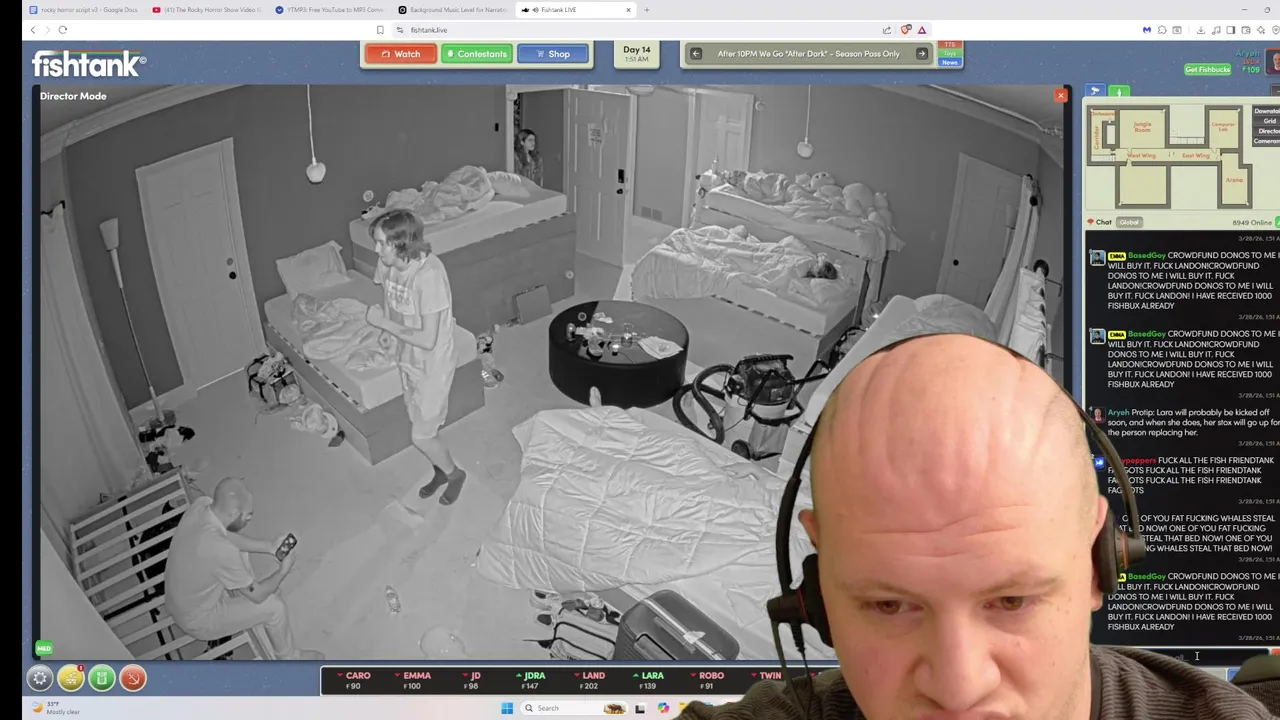
Task: Open the Contestants page
Action: click(476, 54)
